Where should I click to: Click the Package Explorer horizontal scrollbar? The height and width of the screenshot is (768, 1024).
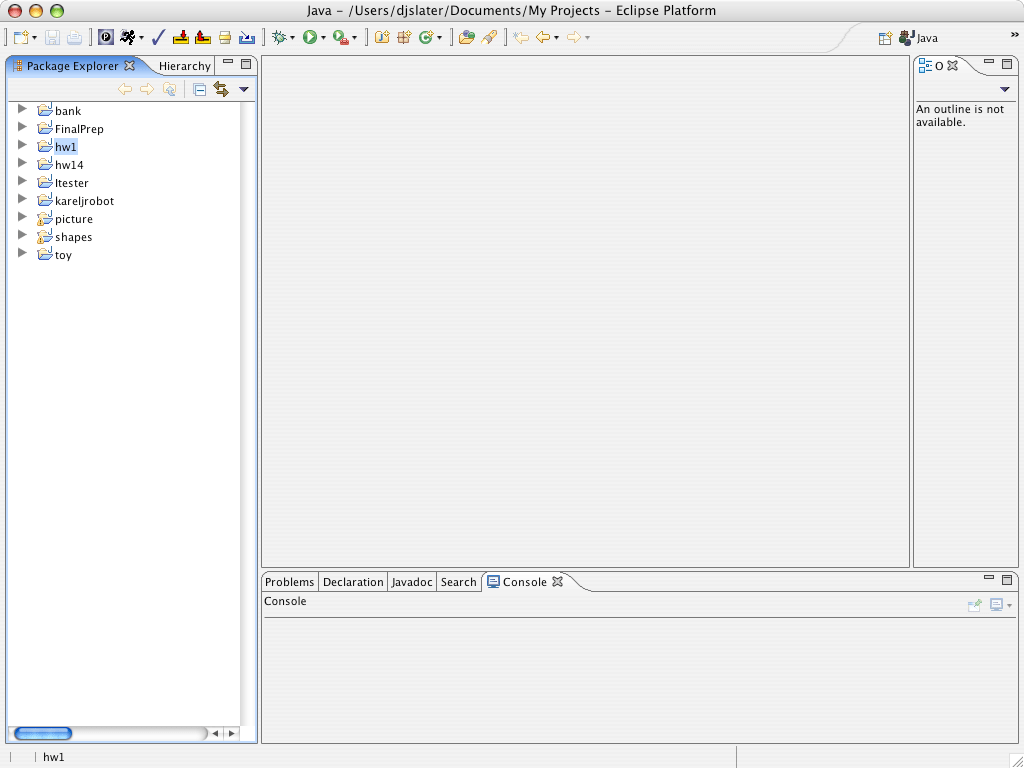[x=43, y=733]
